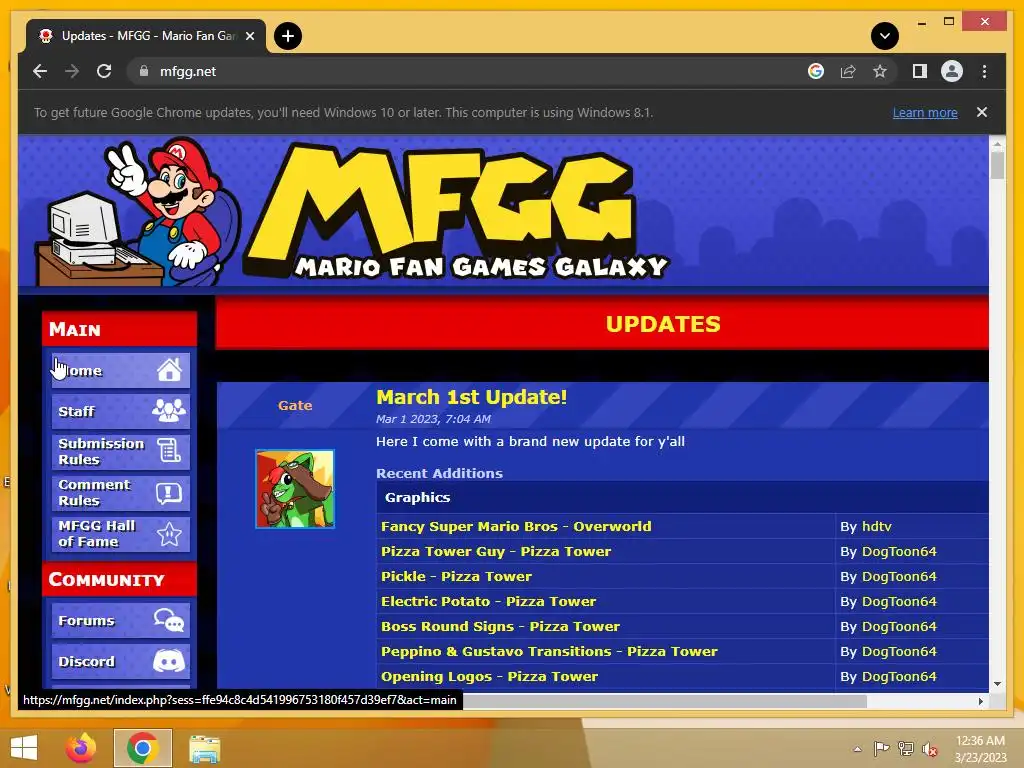The height and width of the screenshot is (768, 1024).
Task: Click the MFGG logo banner
Action: click(456, 212)
